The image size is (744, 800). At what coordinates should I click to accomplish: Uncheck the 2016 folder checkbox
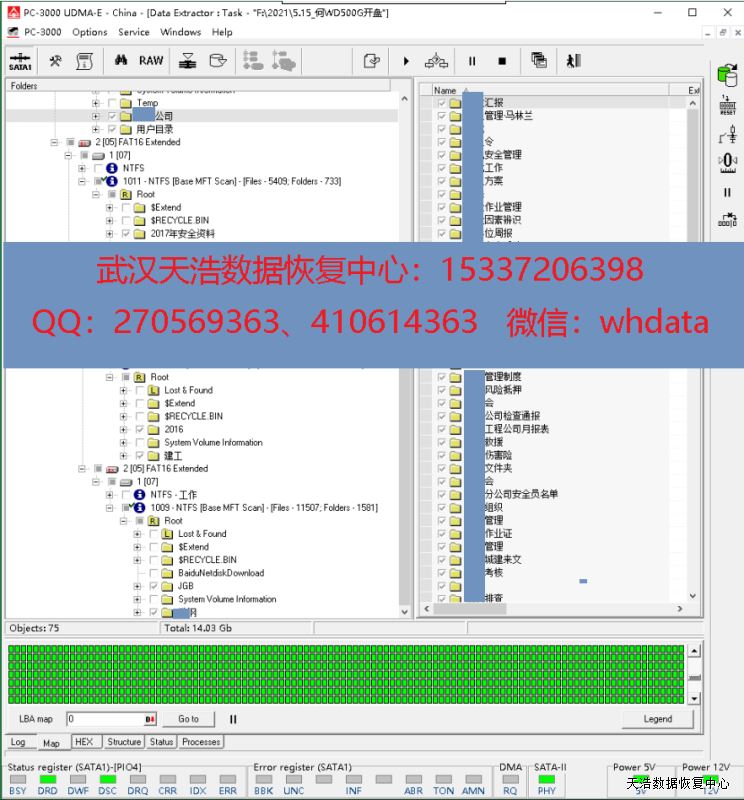coord(139,429)
